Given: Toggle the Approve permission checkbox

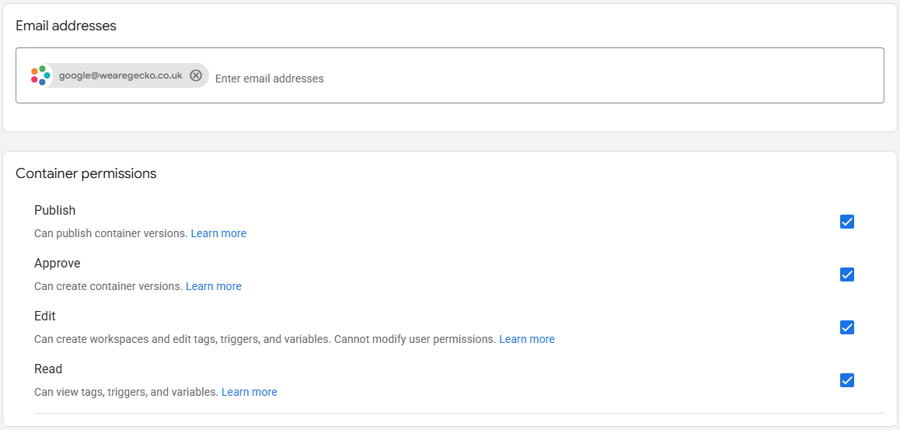Looking at the screenshot, I should coord(847,274).
